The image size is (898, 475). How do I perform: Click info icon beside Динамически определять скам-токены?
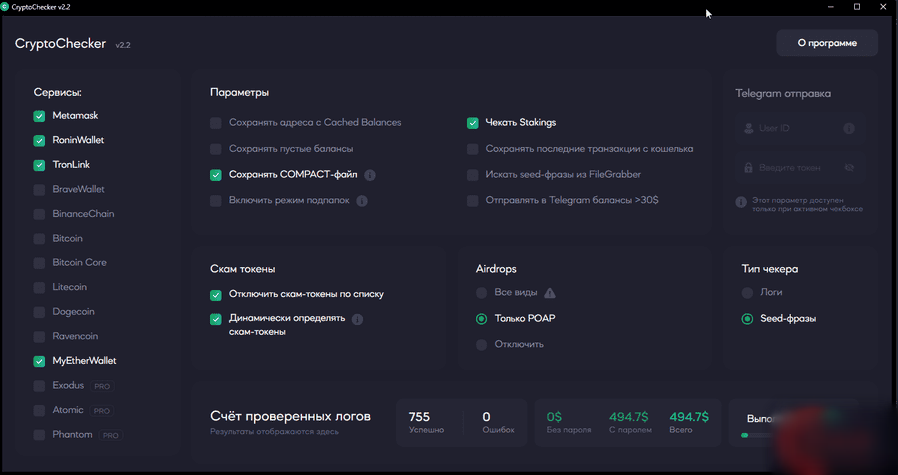(357, 319)
